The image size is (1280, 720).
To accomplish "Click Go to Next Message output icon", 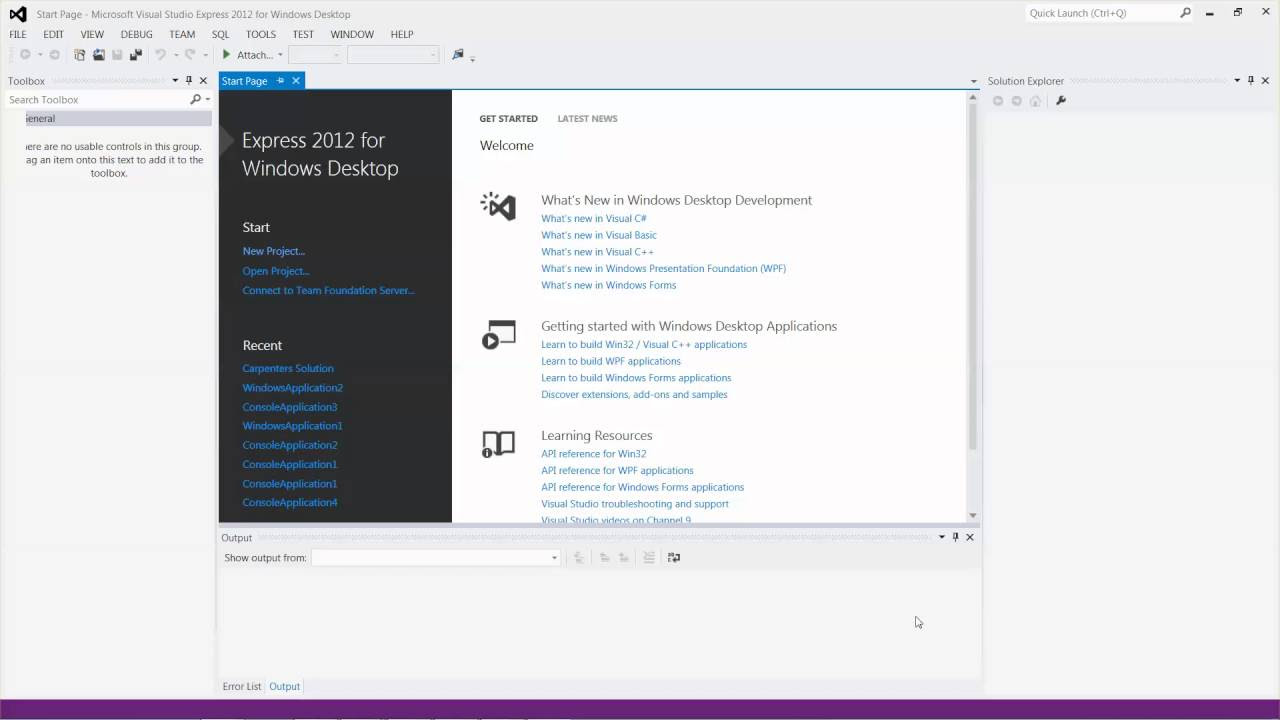I will click(623, 558).
